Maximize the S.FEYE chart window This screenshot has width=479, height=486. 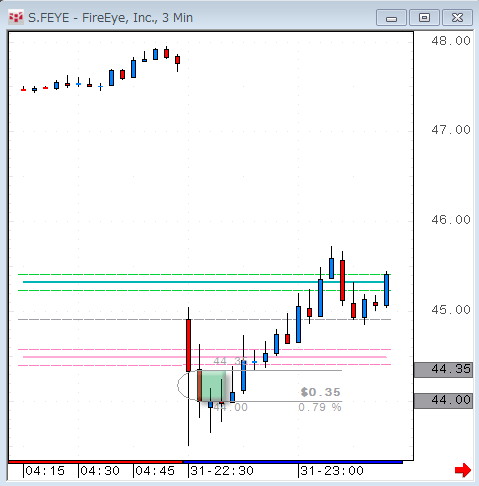pyautogui.click(x=424, y=18)
